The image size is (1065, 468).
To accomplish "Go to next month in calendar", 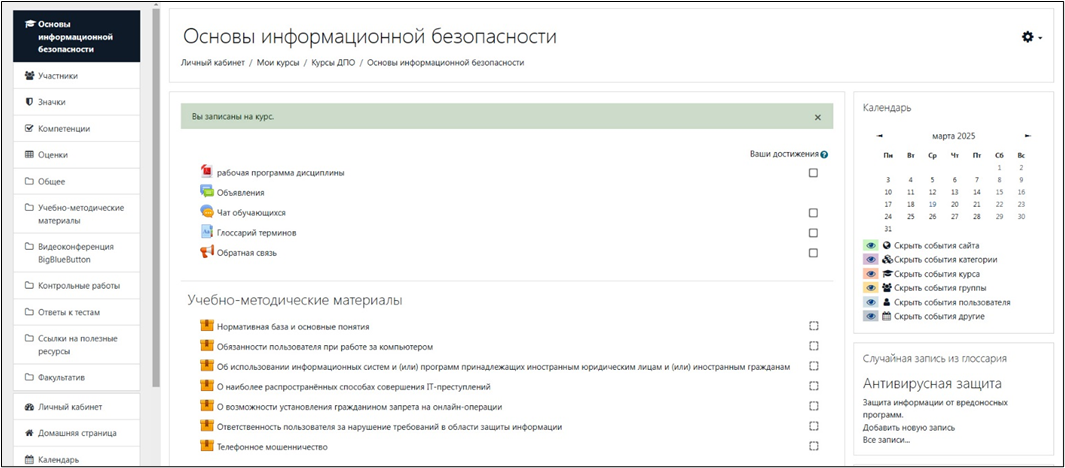I will (1027, 136).
